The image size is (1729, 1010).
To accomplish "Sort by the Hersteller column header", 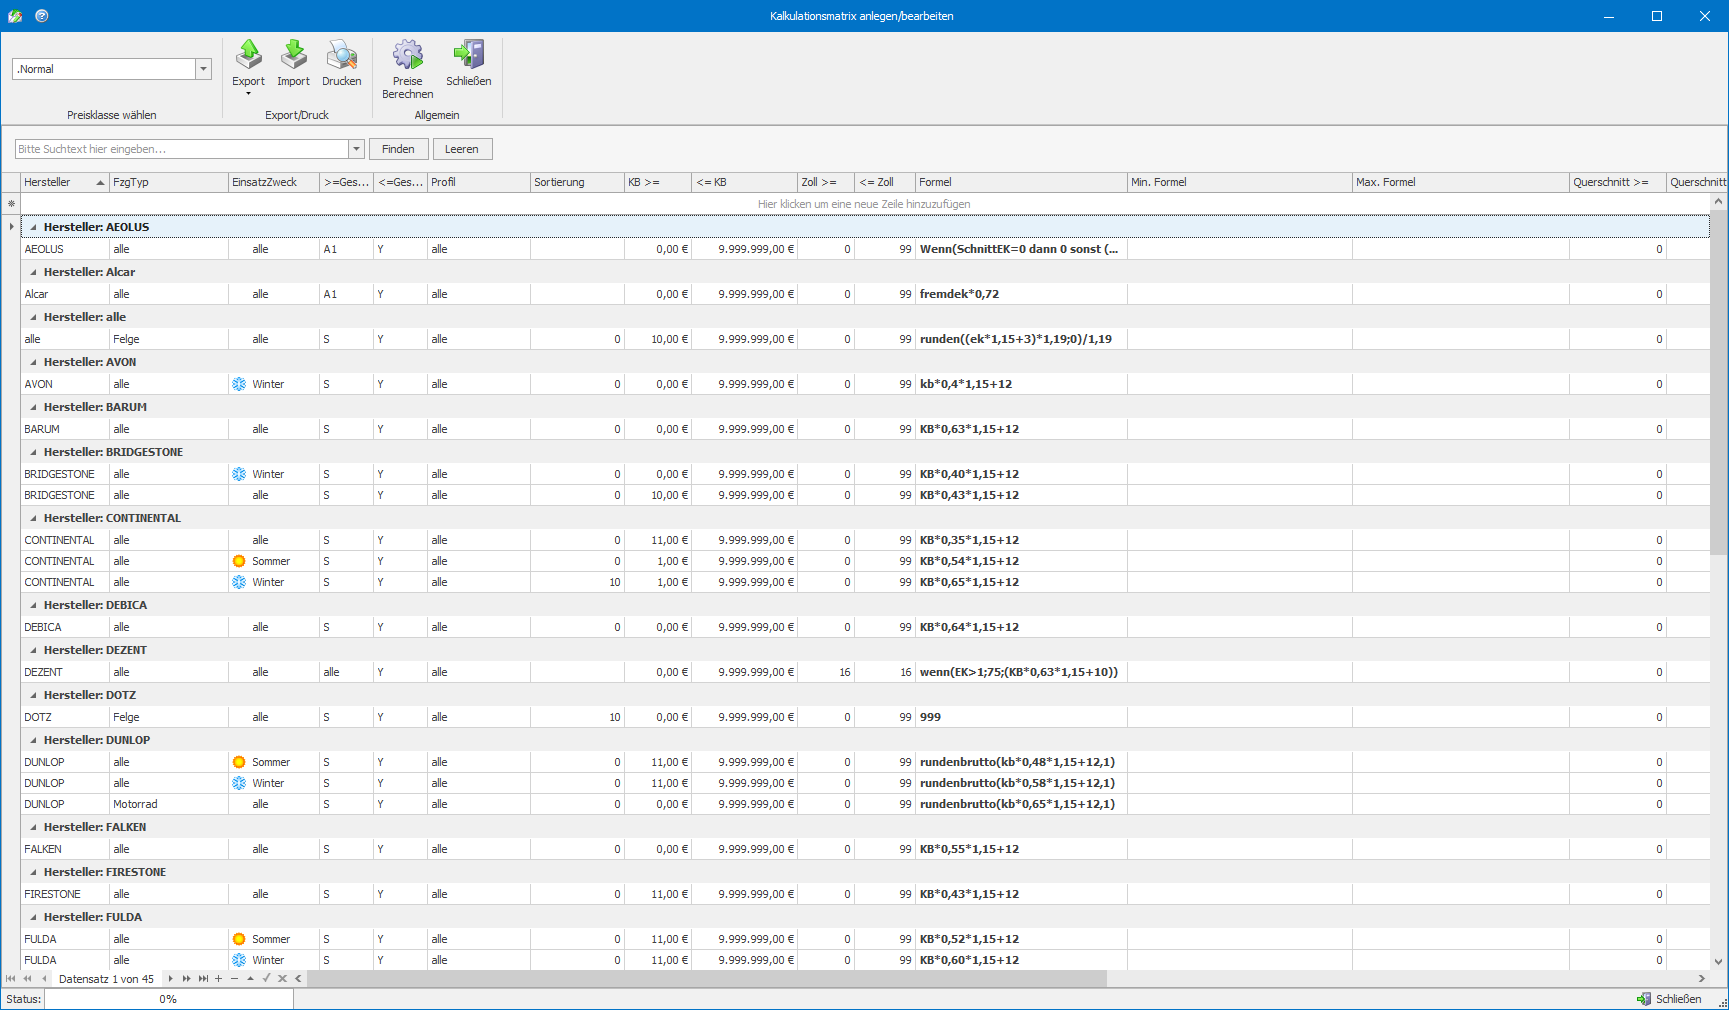I will (65, 182).
